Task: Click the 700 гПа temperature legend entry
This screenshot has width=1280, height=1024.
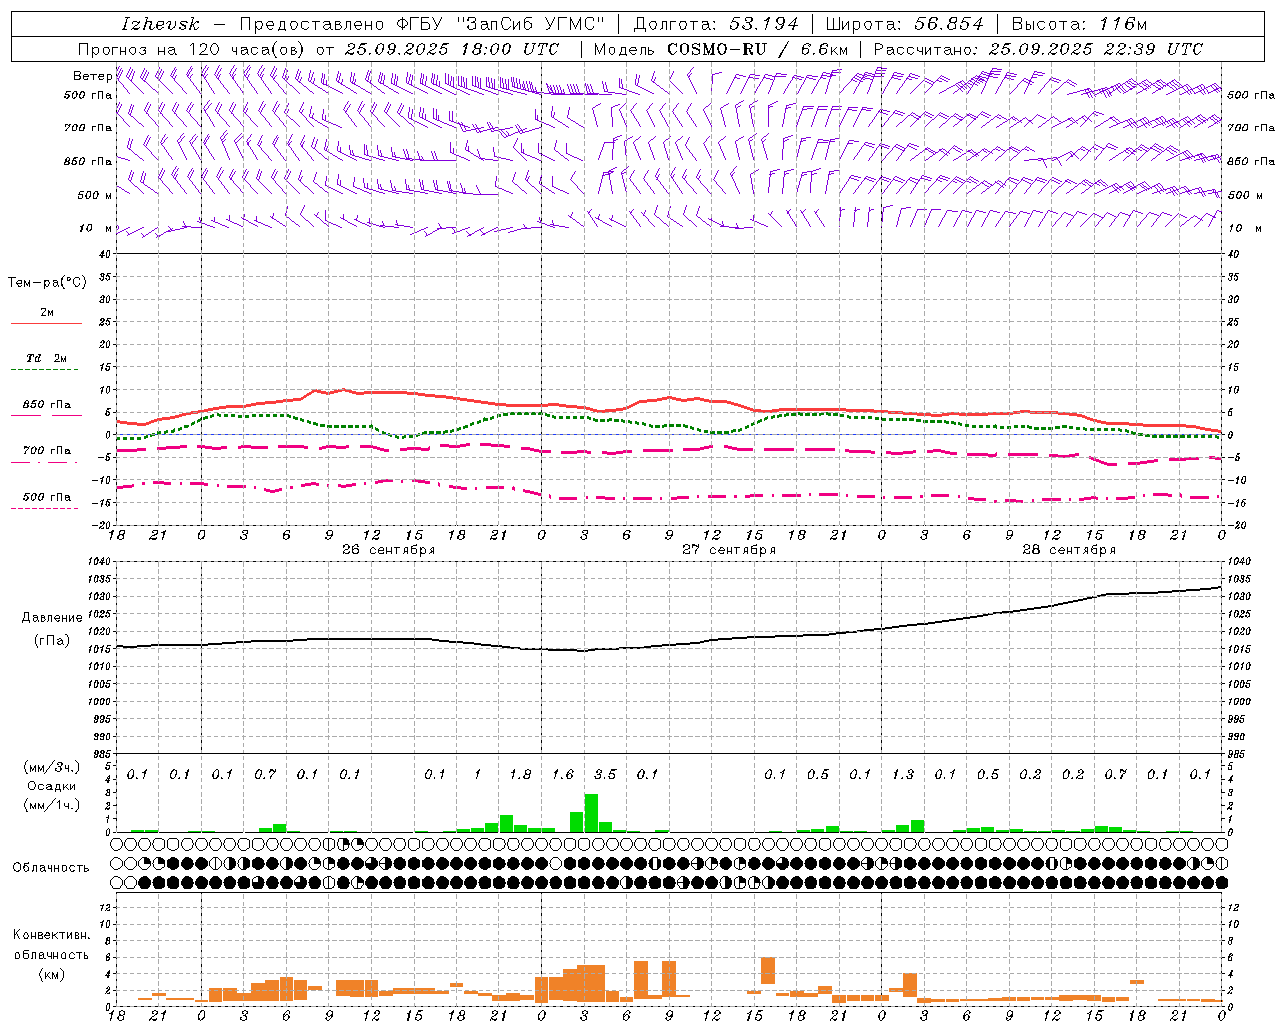Action: 47,451
